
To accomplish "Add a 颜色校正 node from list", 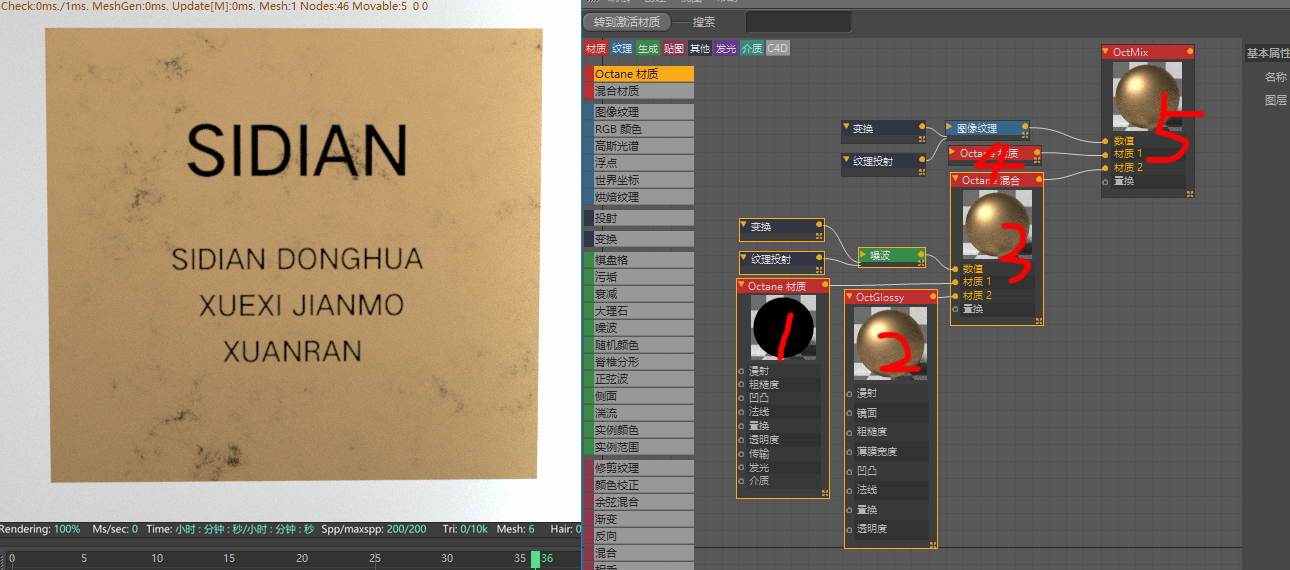I will 638,485.
